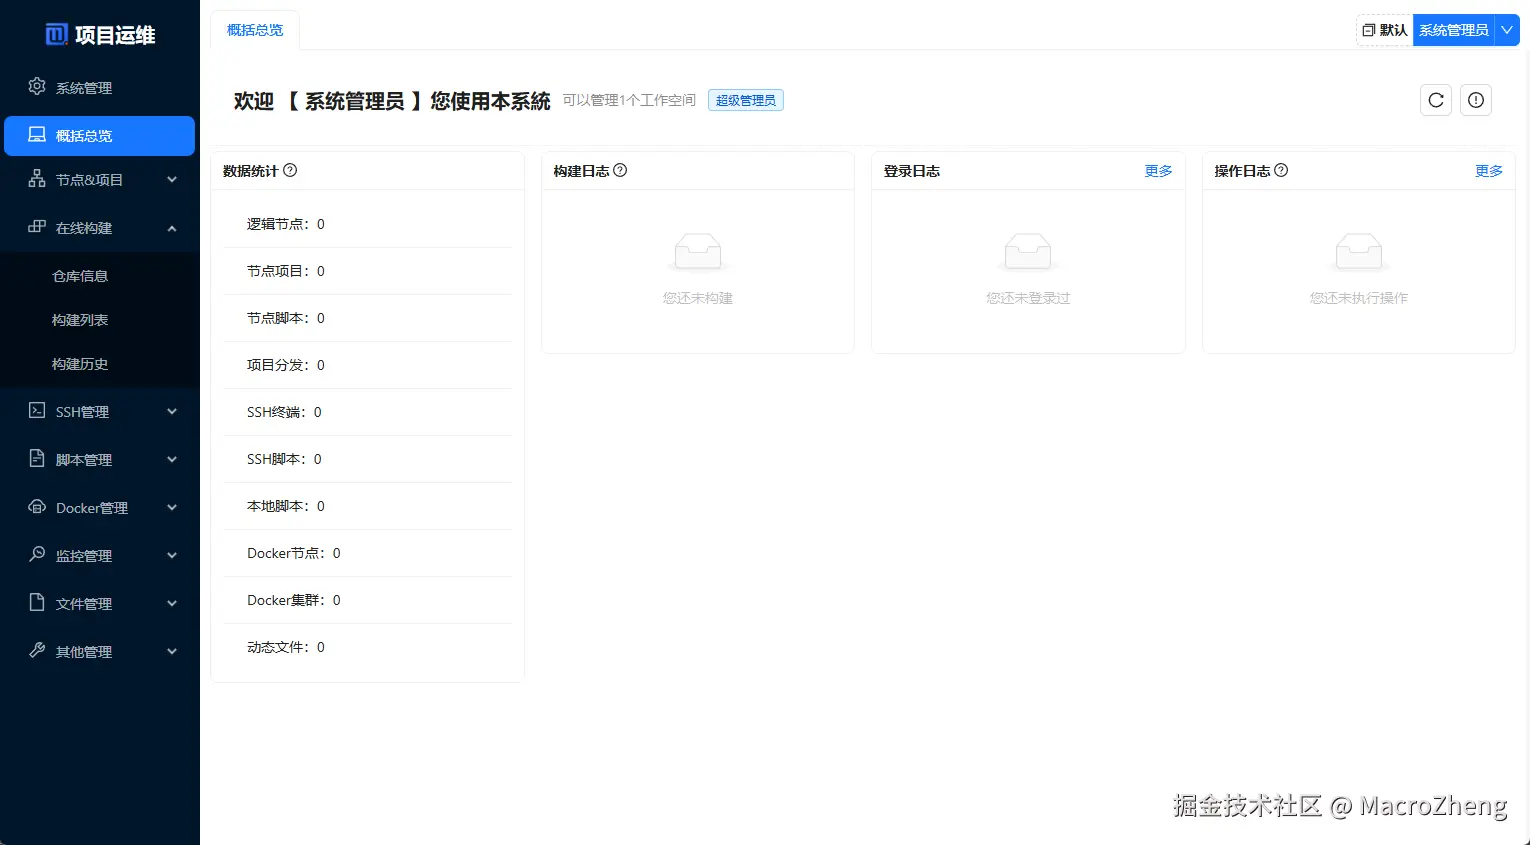Image resolution: width=1530 pixels, height=845 pixels.
Task: Click the 项目分发: 0 row
Action: coord(368,365)
